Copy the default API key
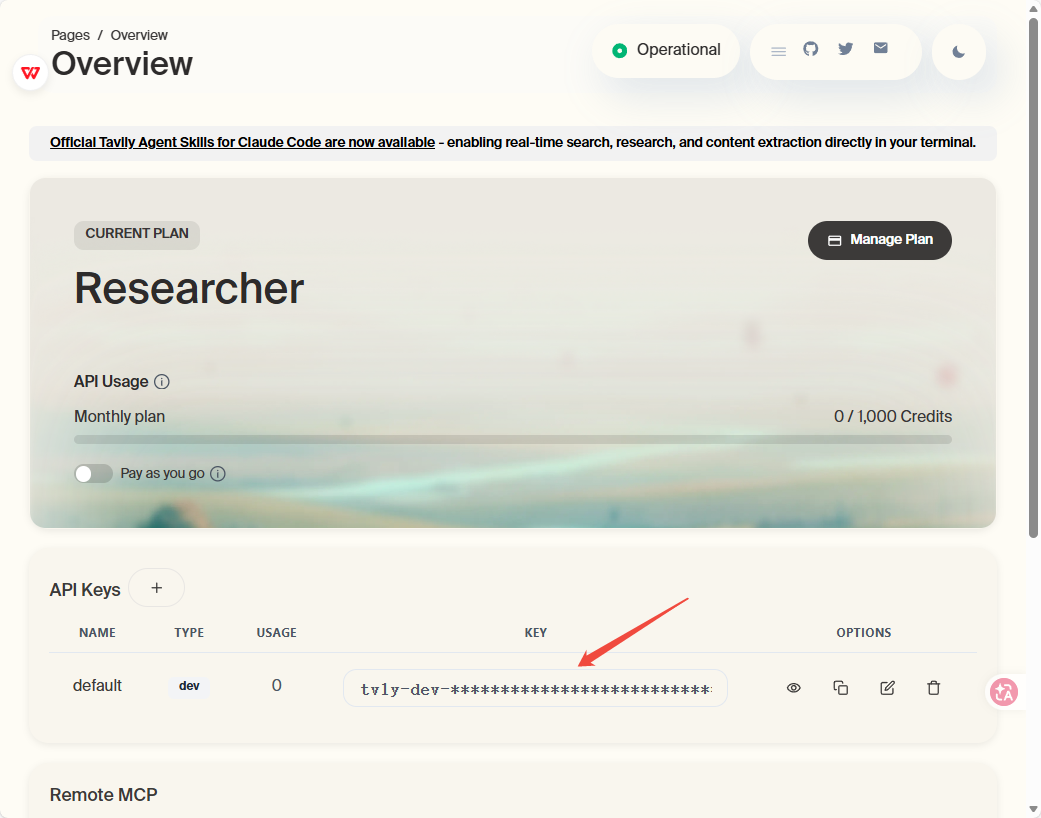The width and height of the screenshot is (1041, 818). tap(841, 688)
